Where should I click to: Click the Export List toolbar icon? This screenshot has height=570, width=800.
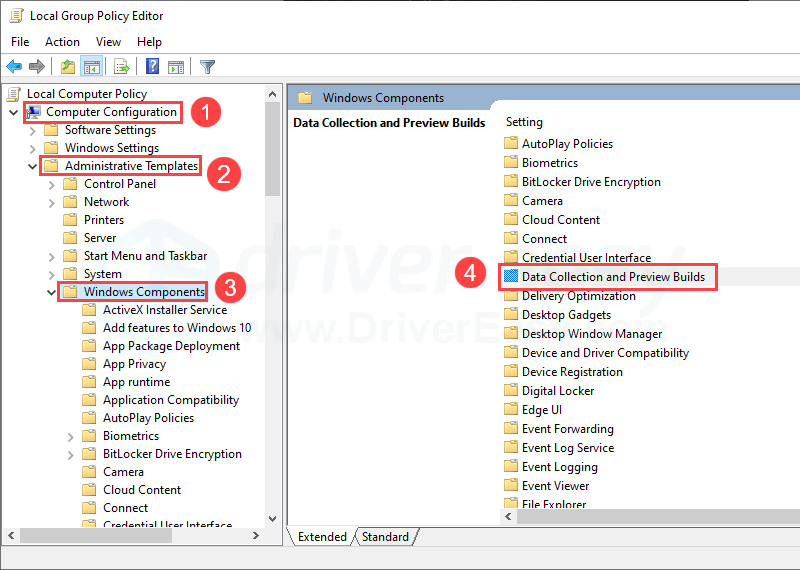click(121, 66)
